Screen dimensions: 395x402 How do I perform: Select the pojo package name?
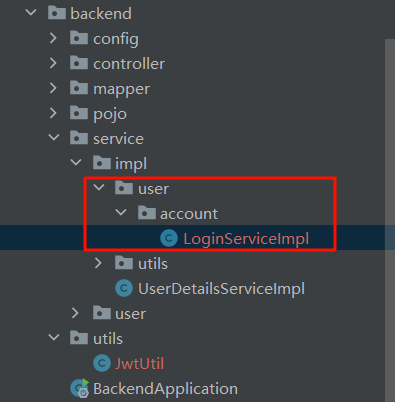pyautogui.click(x=110, y=114)
